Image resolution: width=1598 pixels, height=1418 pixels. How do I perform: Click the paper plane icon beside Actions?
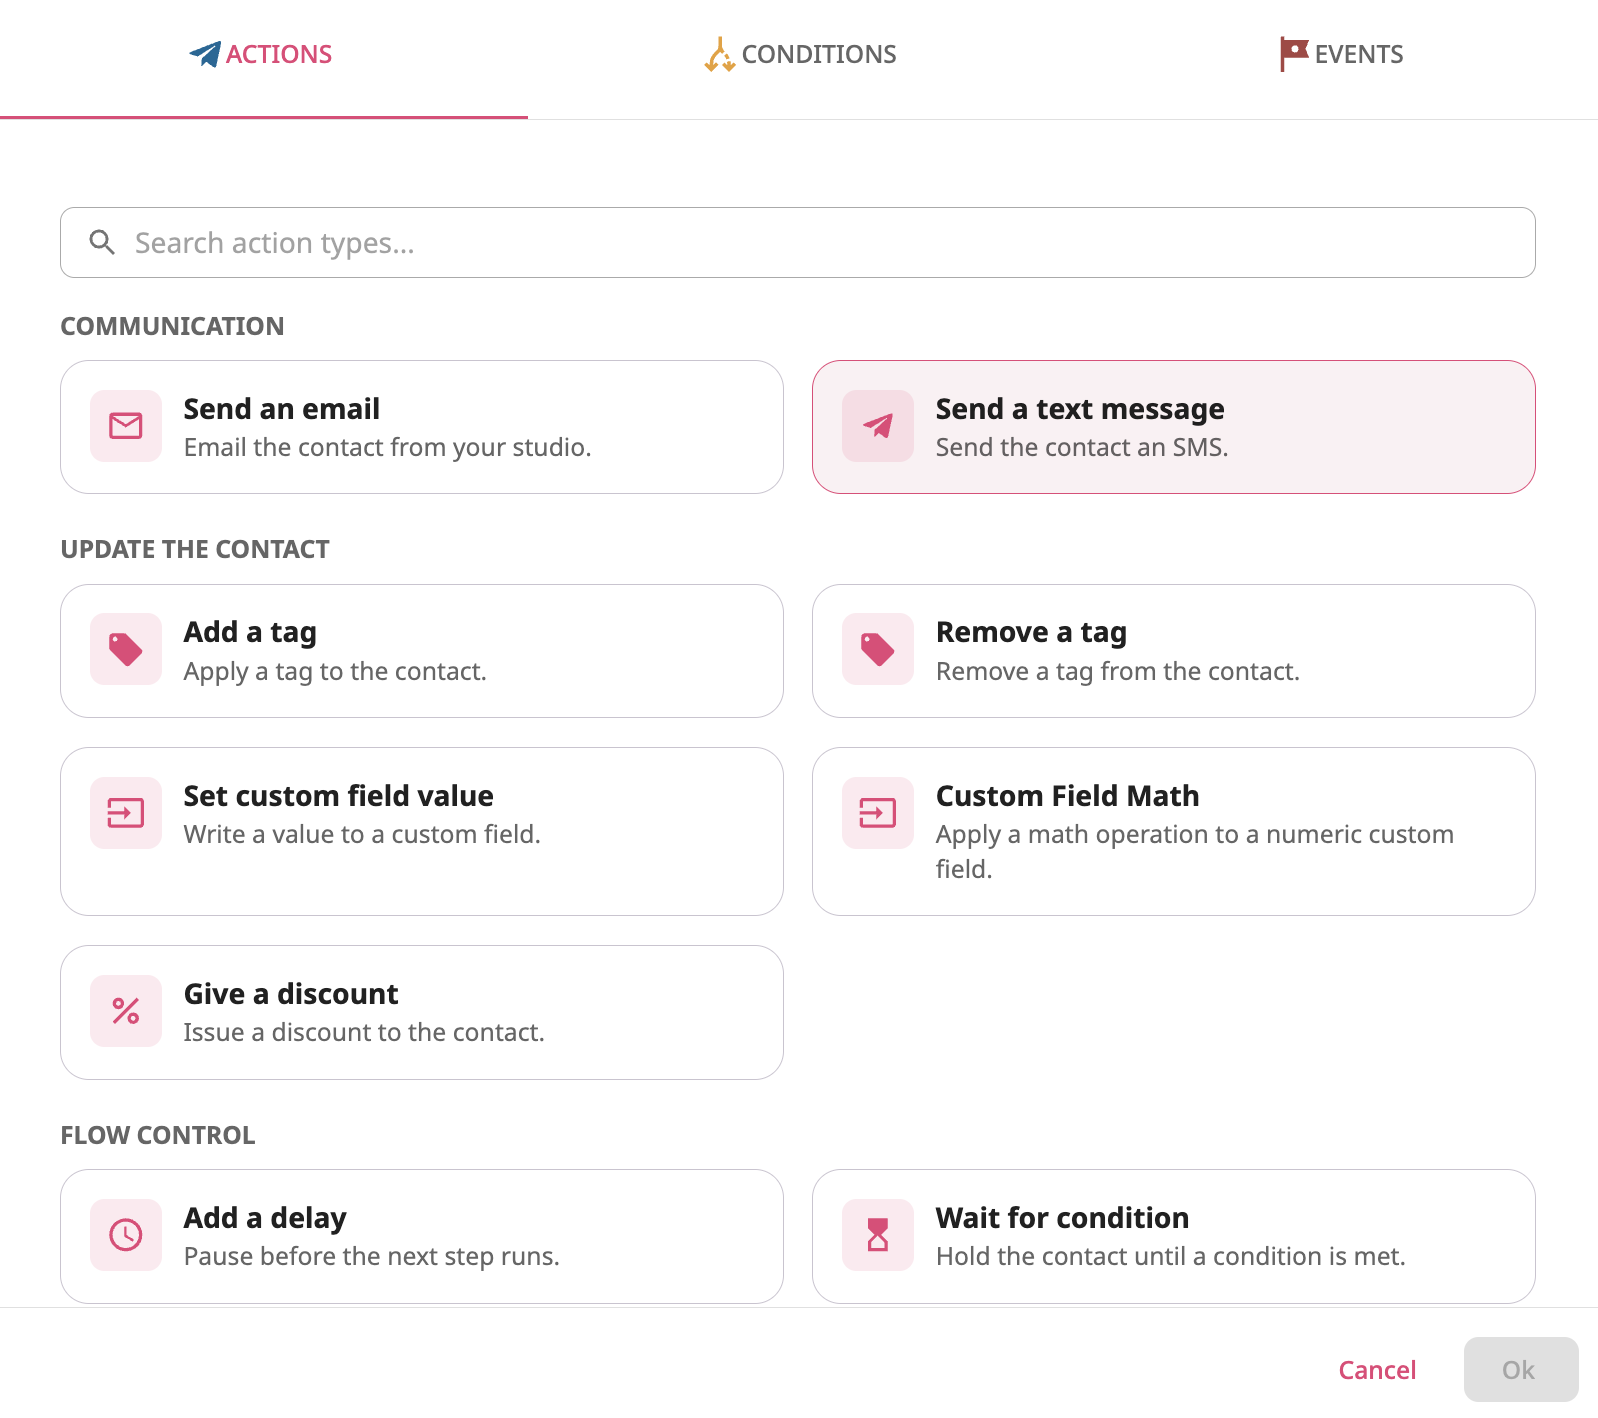point(205,54)
